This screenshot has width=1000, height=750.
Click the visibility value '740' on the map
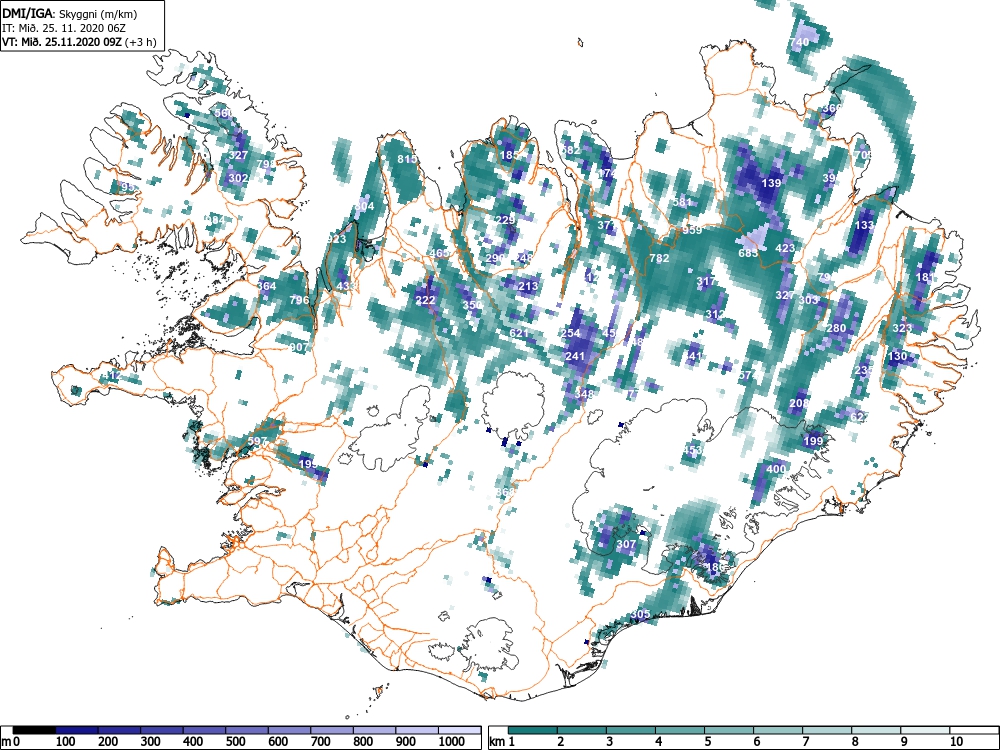click(x=799, y=42)
